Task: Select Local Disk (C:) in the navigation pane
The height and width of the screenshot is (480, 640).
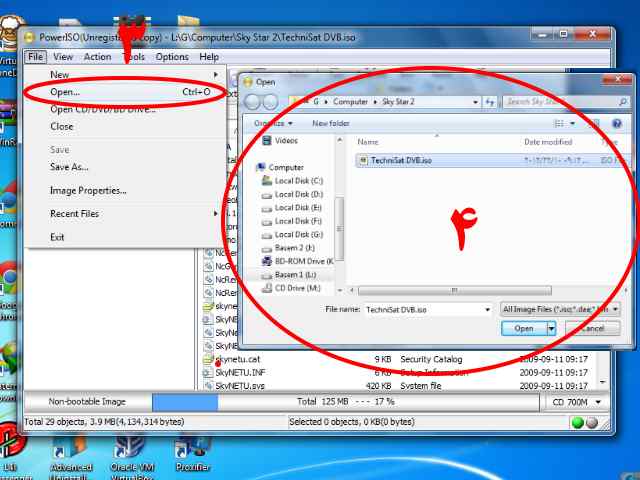Action: (x=298, y=181)
